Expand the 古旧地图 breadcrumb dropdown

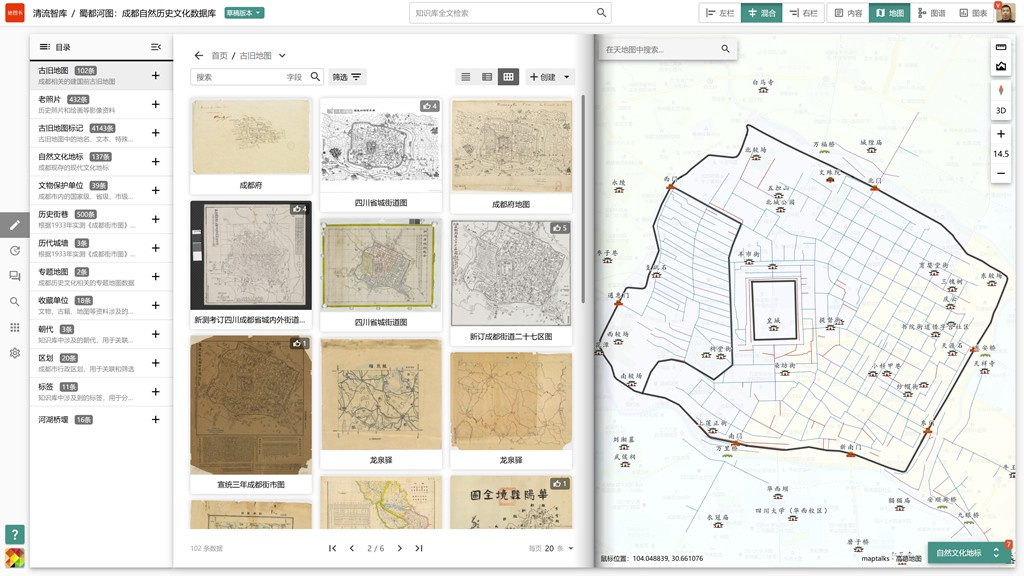coord(282,56)
